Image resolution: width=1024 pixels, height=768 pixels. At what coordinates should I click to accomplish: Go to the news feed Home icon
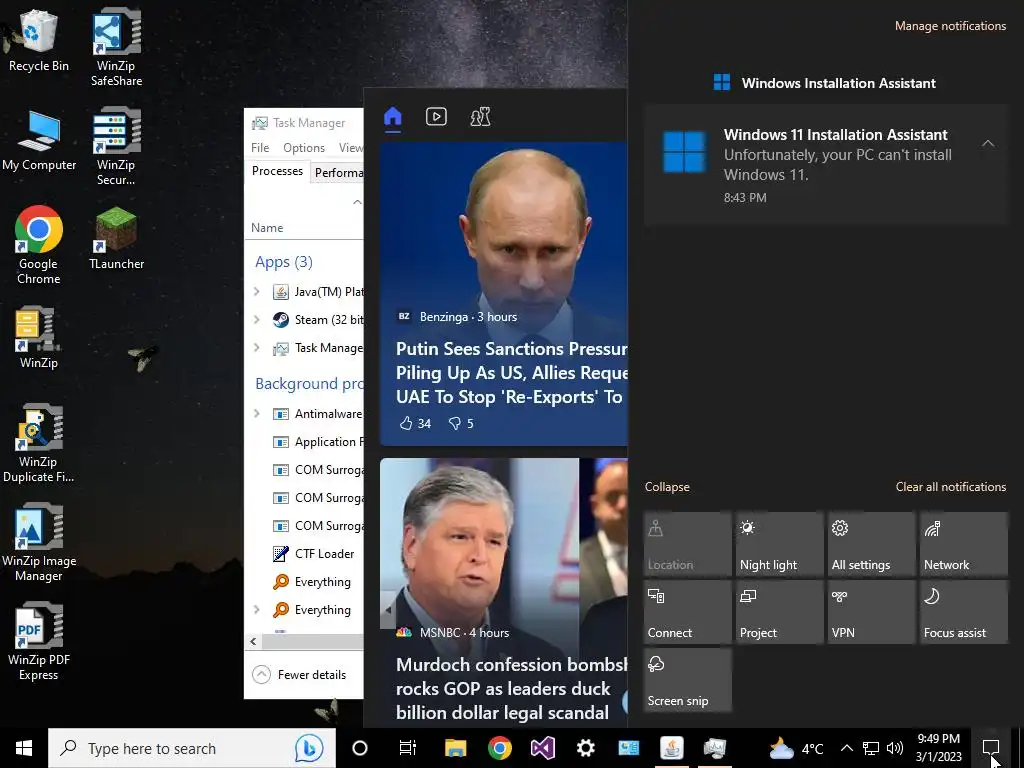tap(392, 117)
